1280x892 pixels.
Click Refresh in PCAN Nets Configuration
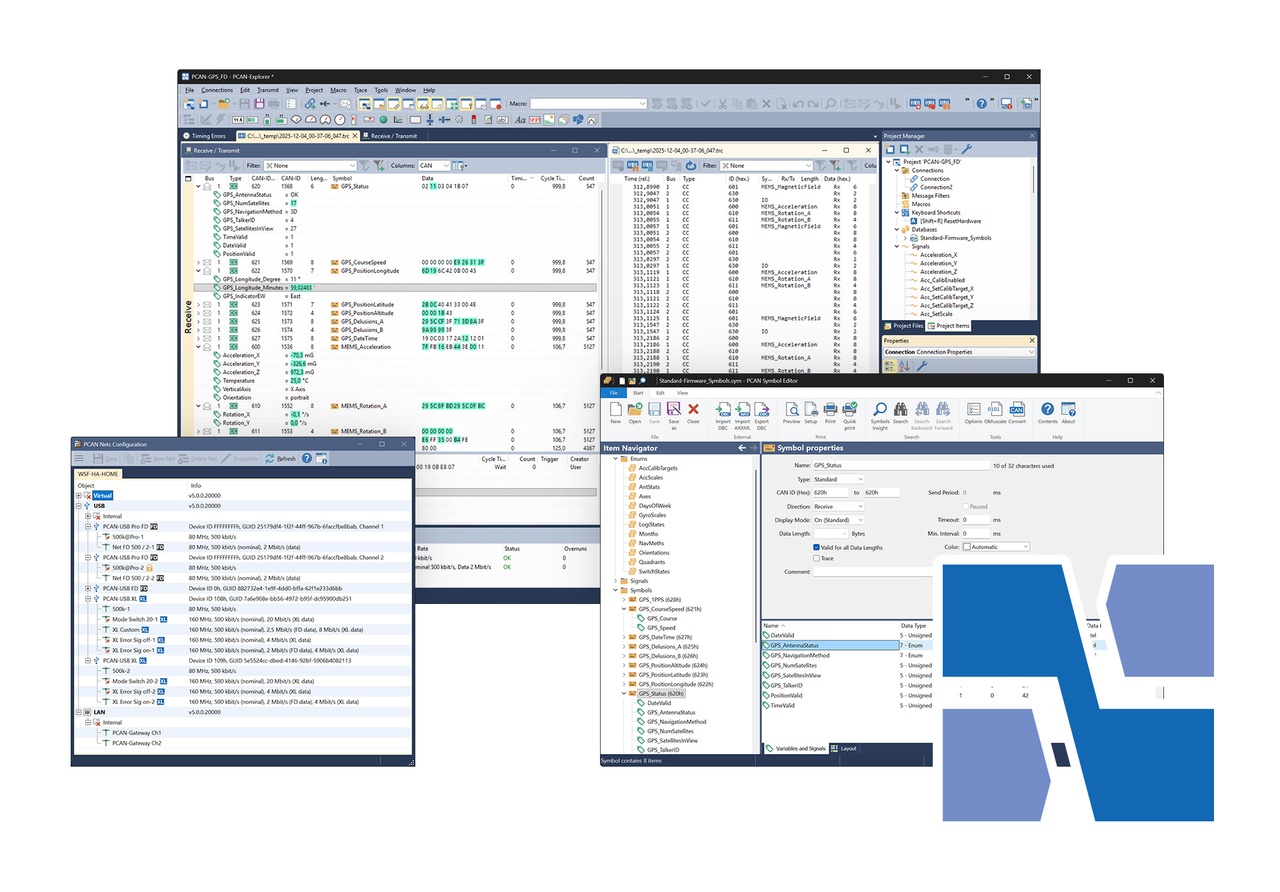coord(281,458)
